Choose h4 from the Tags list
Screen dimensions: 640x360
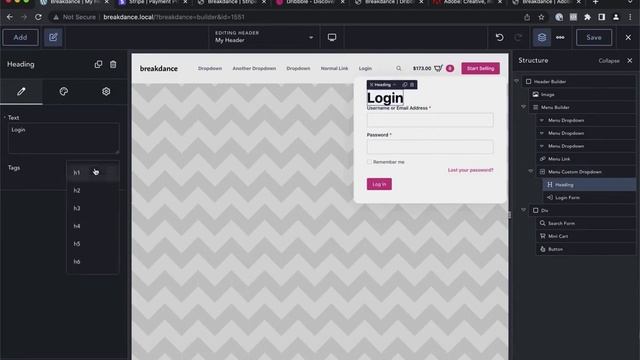point(93,226)
